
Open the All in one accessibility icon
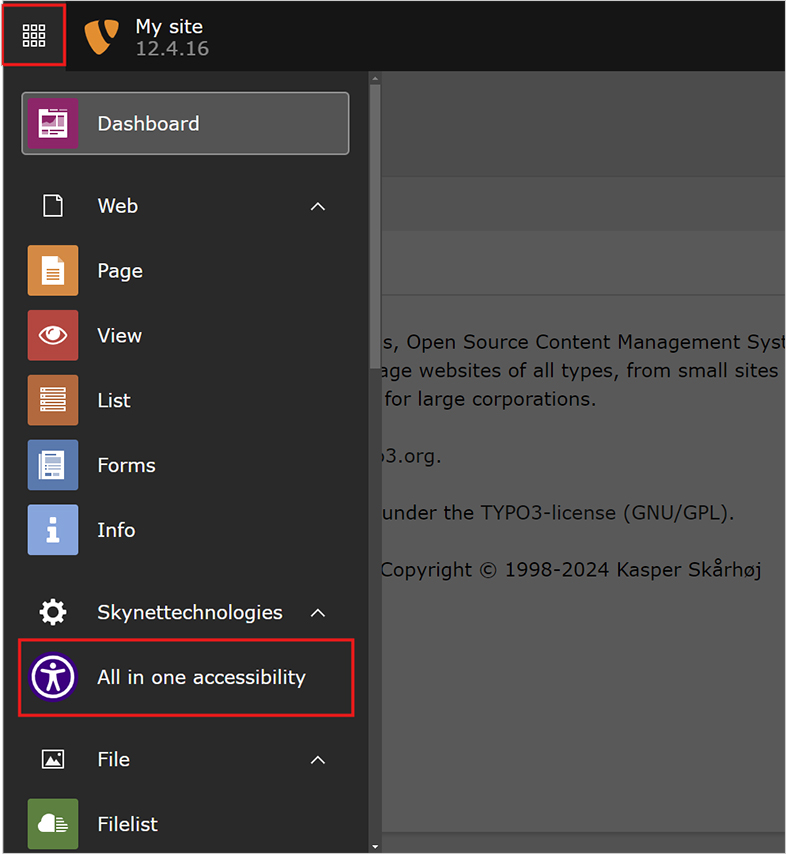[x=53, y=677]
